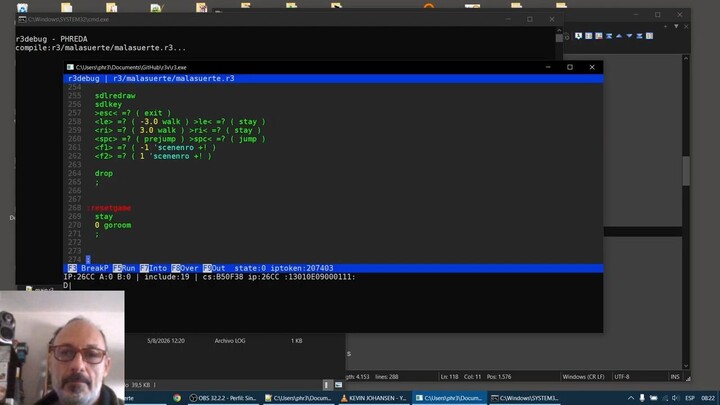Viewport: 720px width, 405px height.
Task: Toggle INS mode in Notepad++ status bar
Action: click(675, 377)
